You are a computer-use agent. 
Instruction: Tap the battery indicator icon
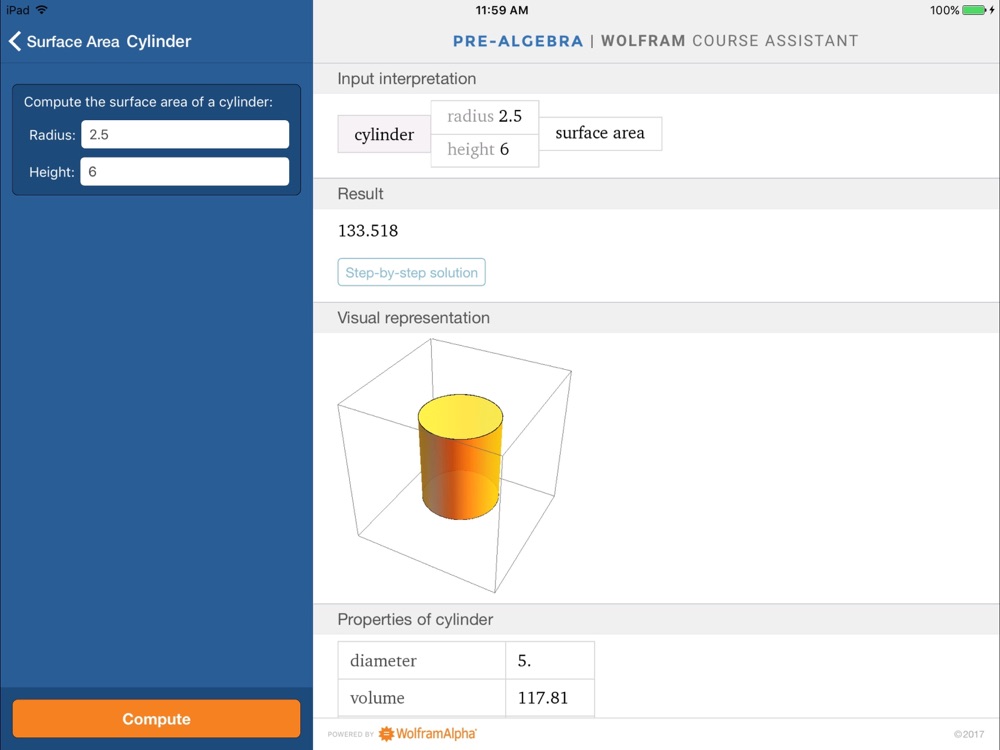click(974, 10)
